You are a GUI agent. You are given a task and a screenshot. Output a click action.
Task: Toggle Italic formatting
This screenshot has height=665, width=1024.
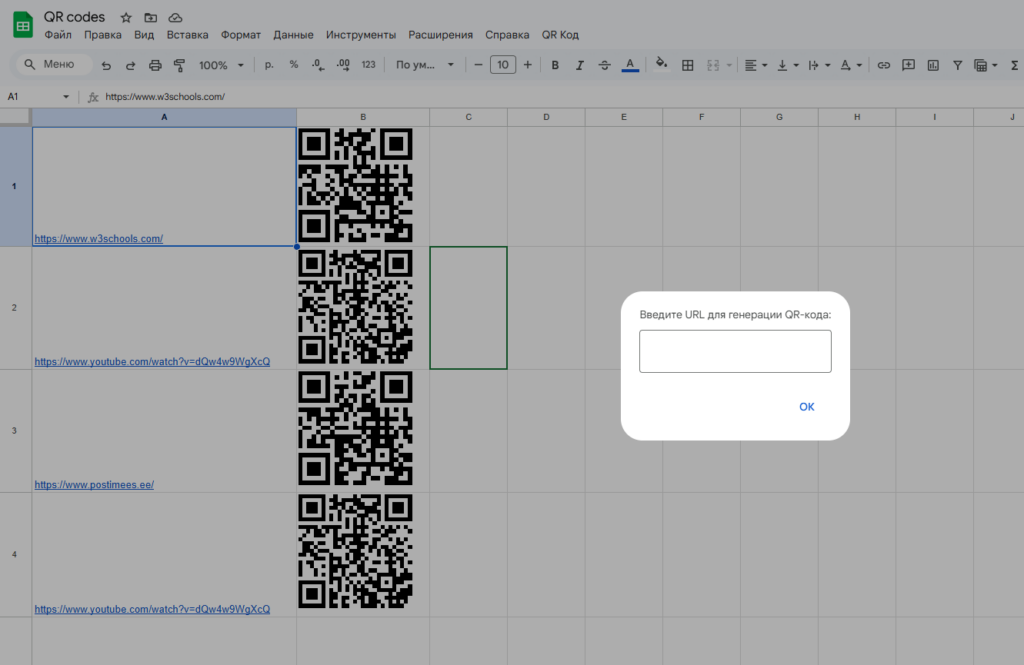pos(580,65)
